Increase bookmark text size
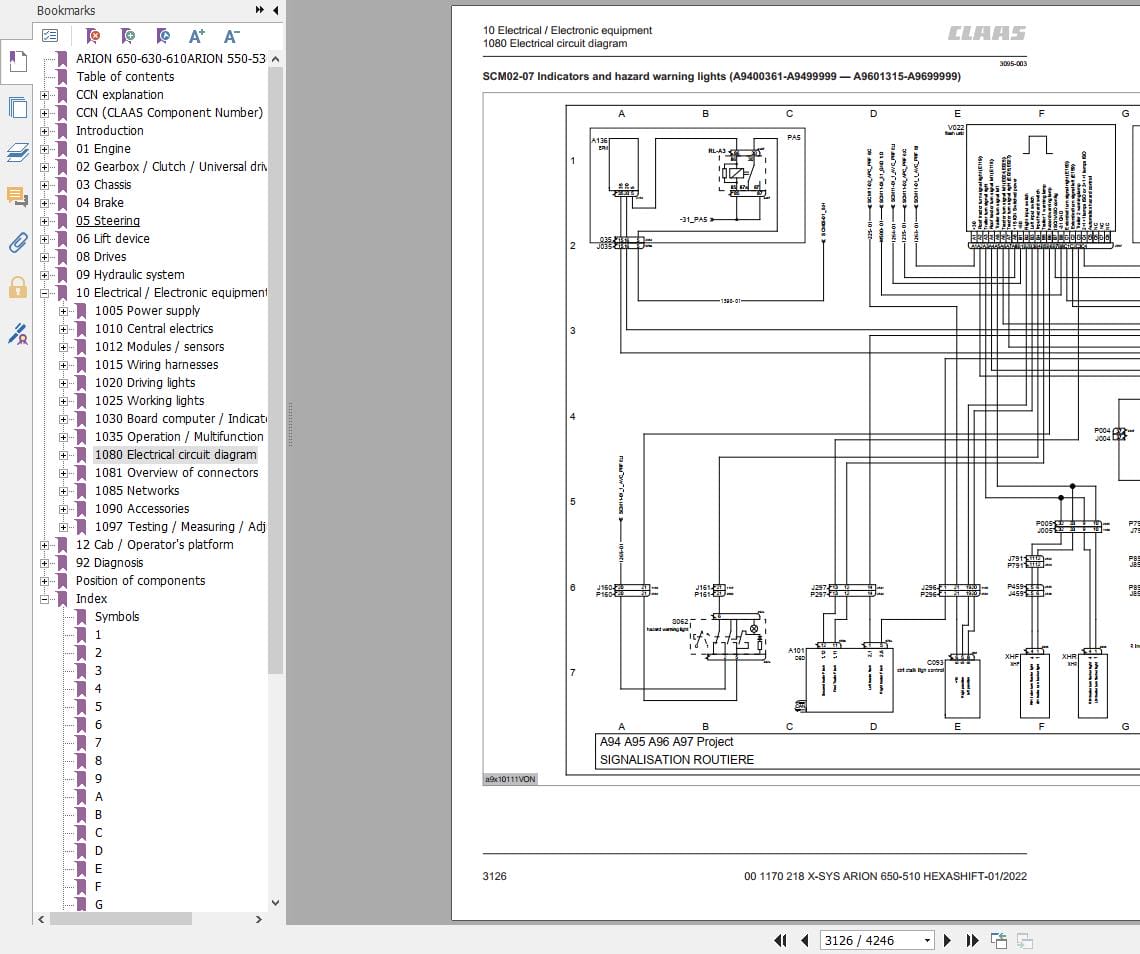The width and height of the screenshot is (1140, 954). [197, 36]
